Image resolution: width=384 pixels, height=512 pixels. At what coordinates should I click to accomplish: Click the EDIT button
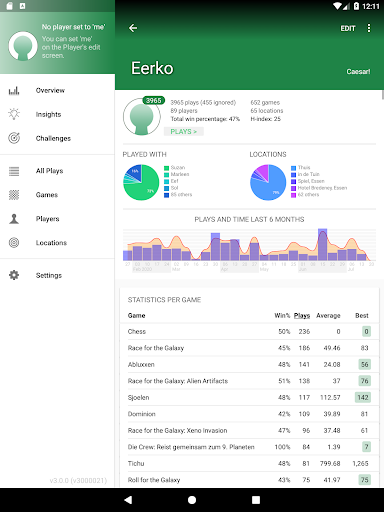coord(348,28)
